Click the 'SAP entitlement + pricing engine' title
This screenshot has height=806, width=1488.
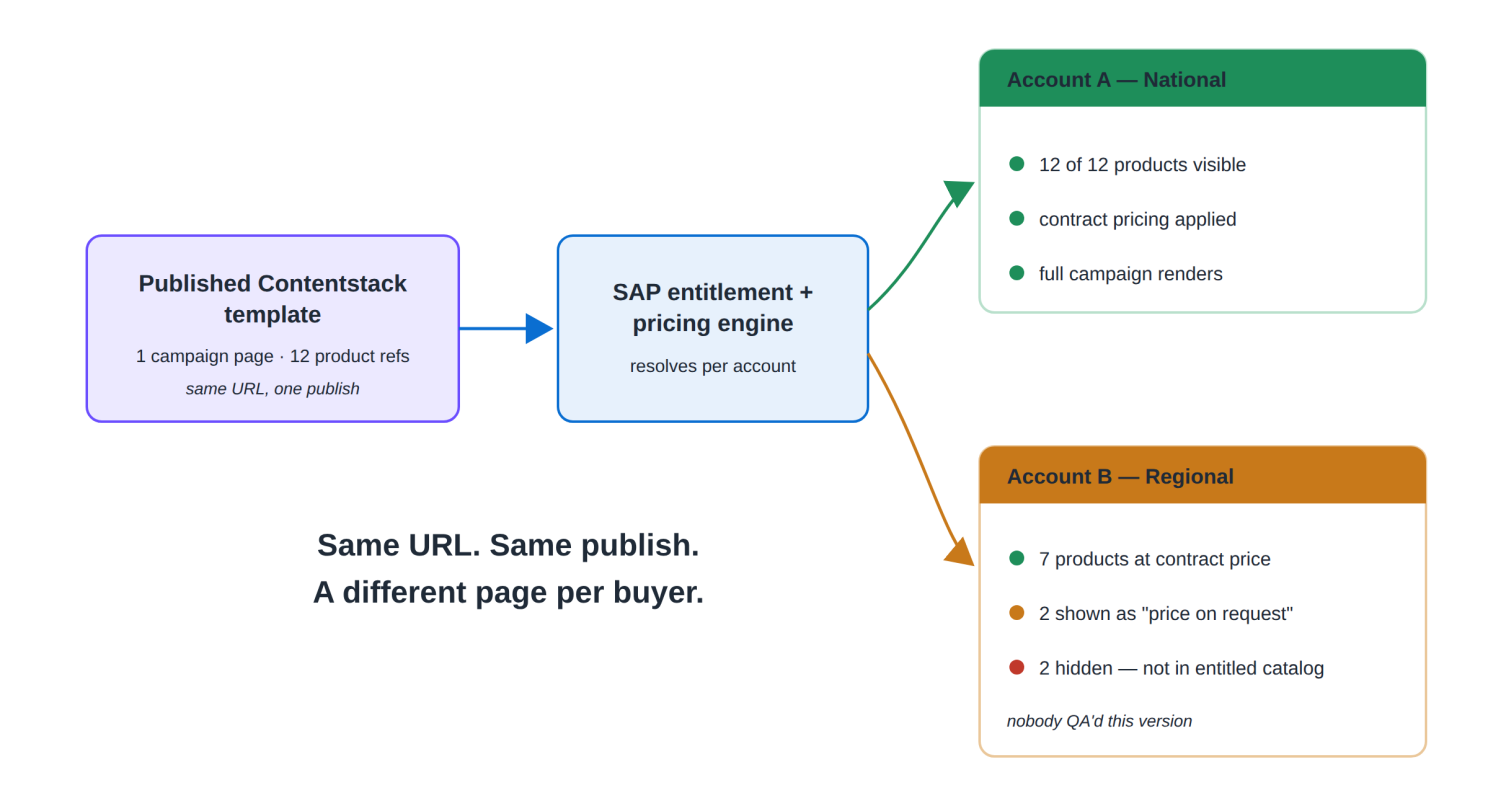click(x=712, y=308)
